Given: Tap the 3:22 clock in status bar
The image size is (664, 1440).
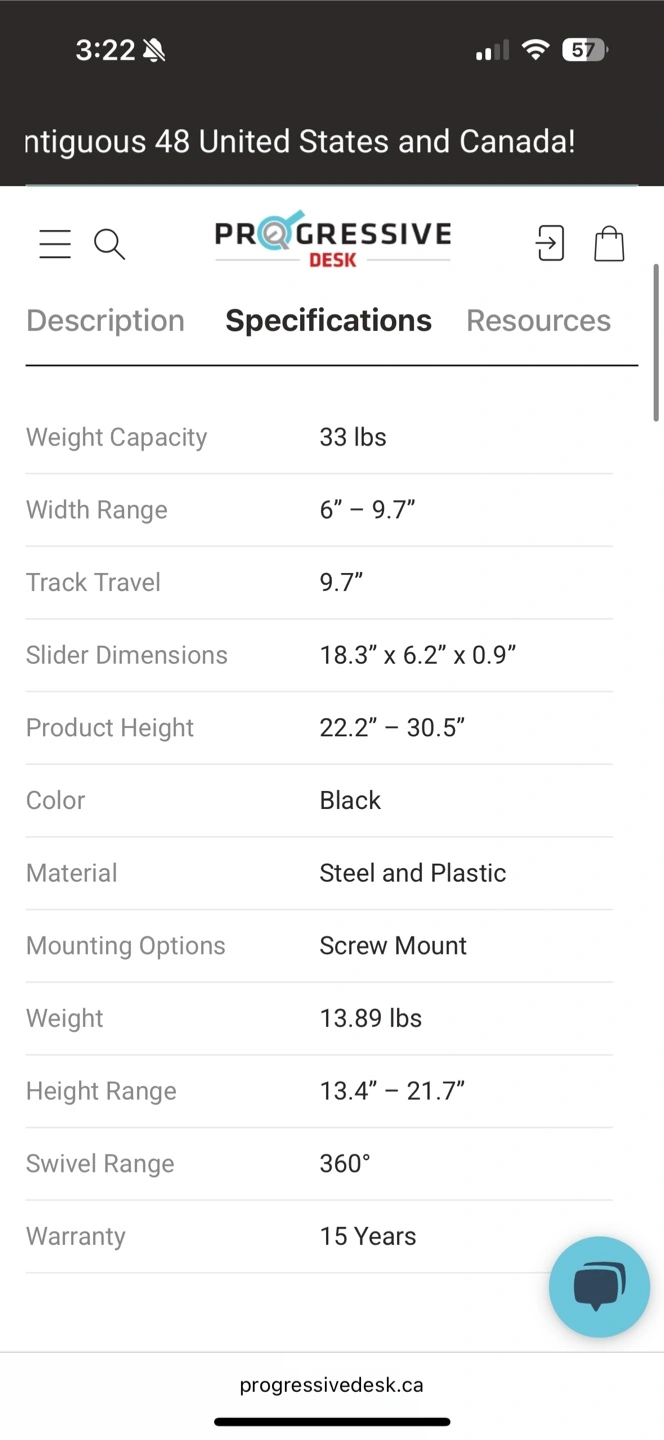Looking at the screenshot, I should tap(105, 50).
